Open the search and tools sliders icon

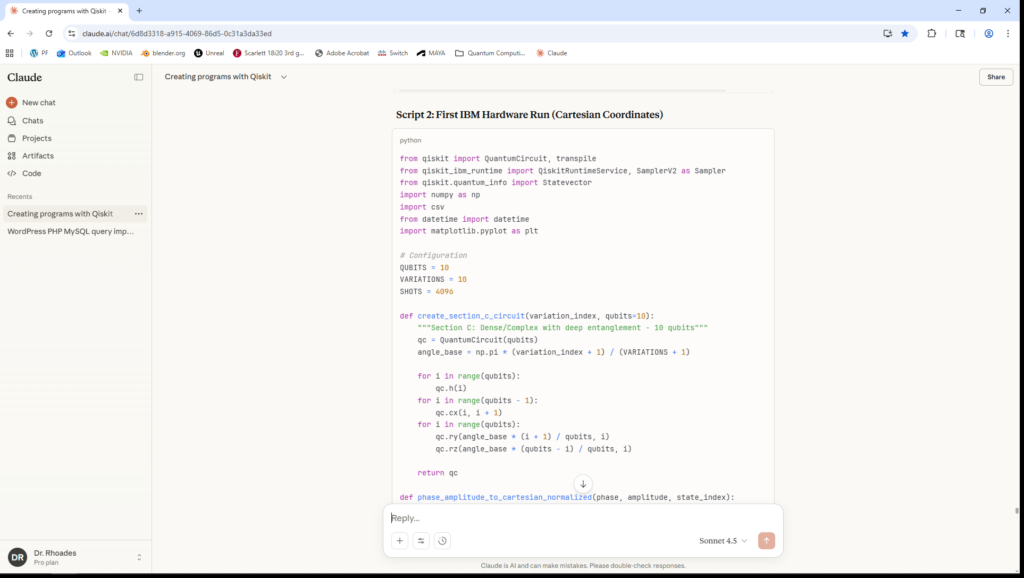pyautogui.click(x=421, y=540)
